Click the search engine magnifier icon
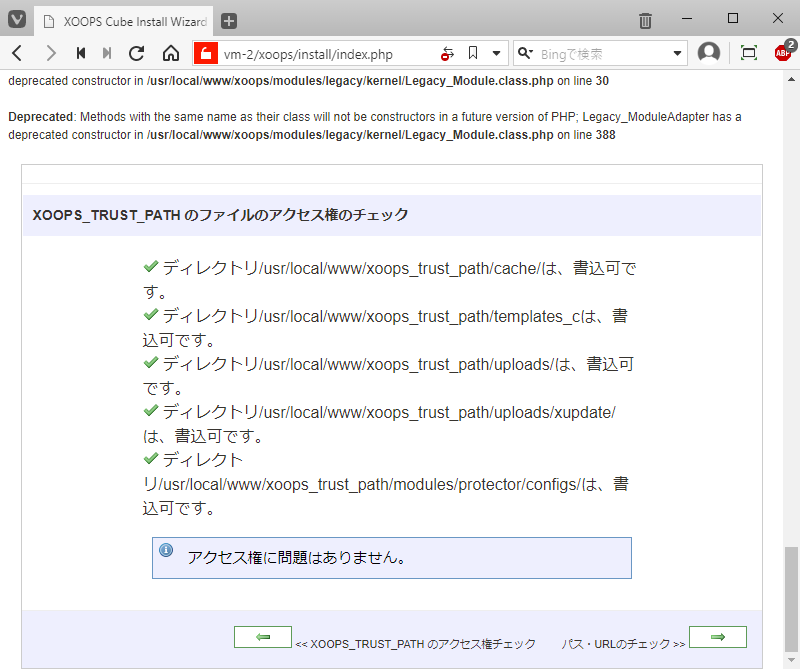 (525, 53)
